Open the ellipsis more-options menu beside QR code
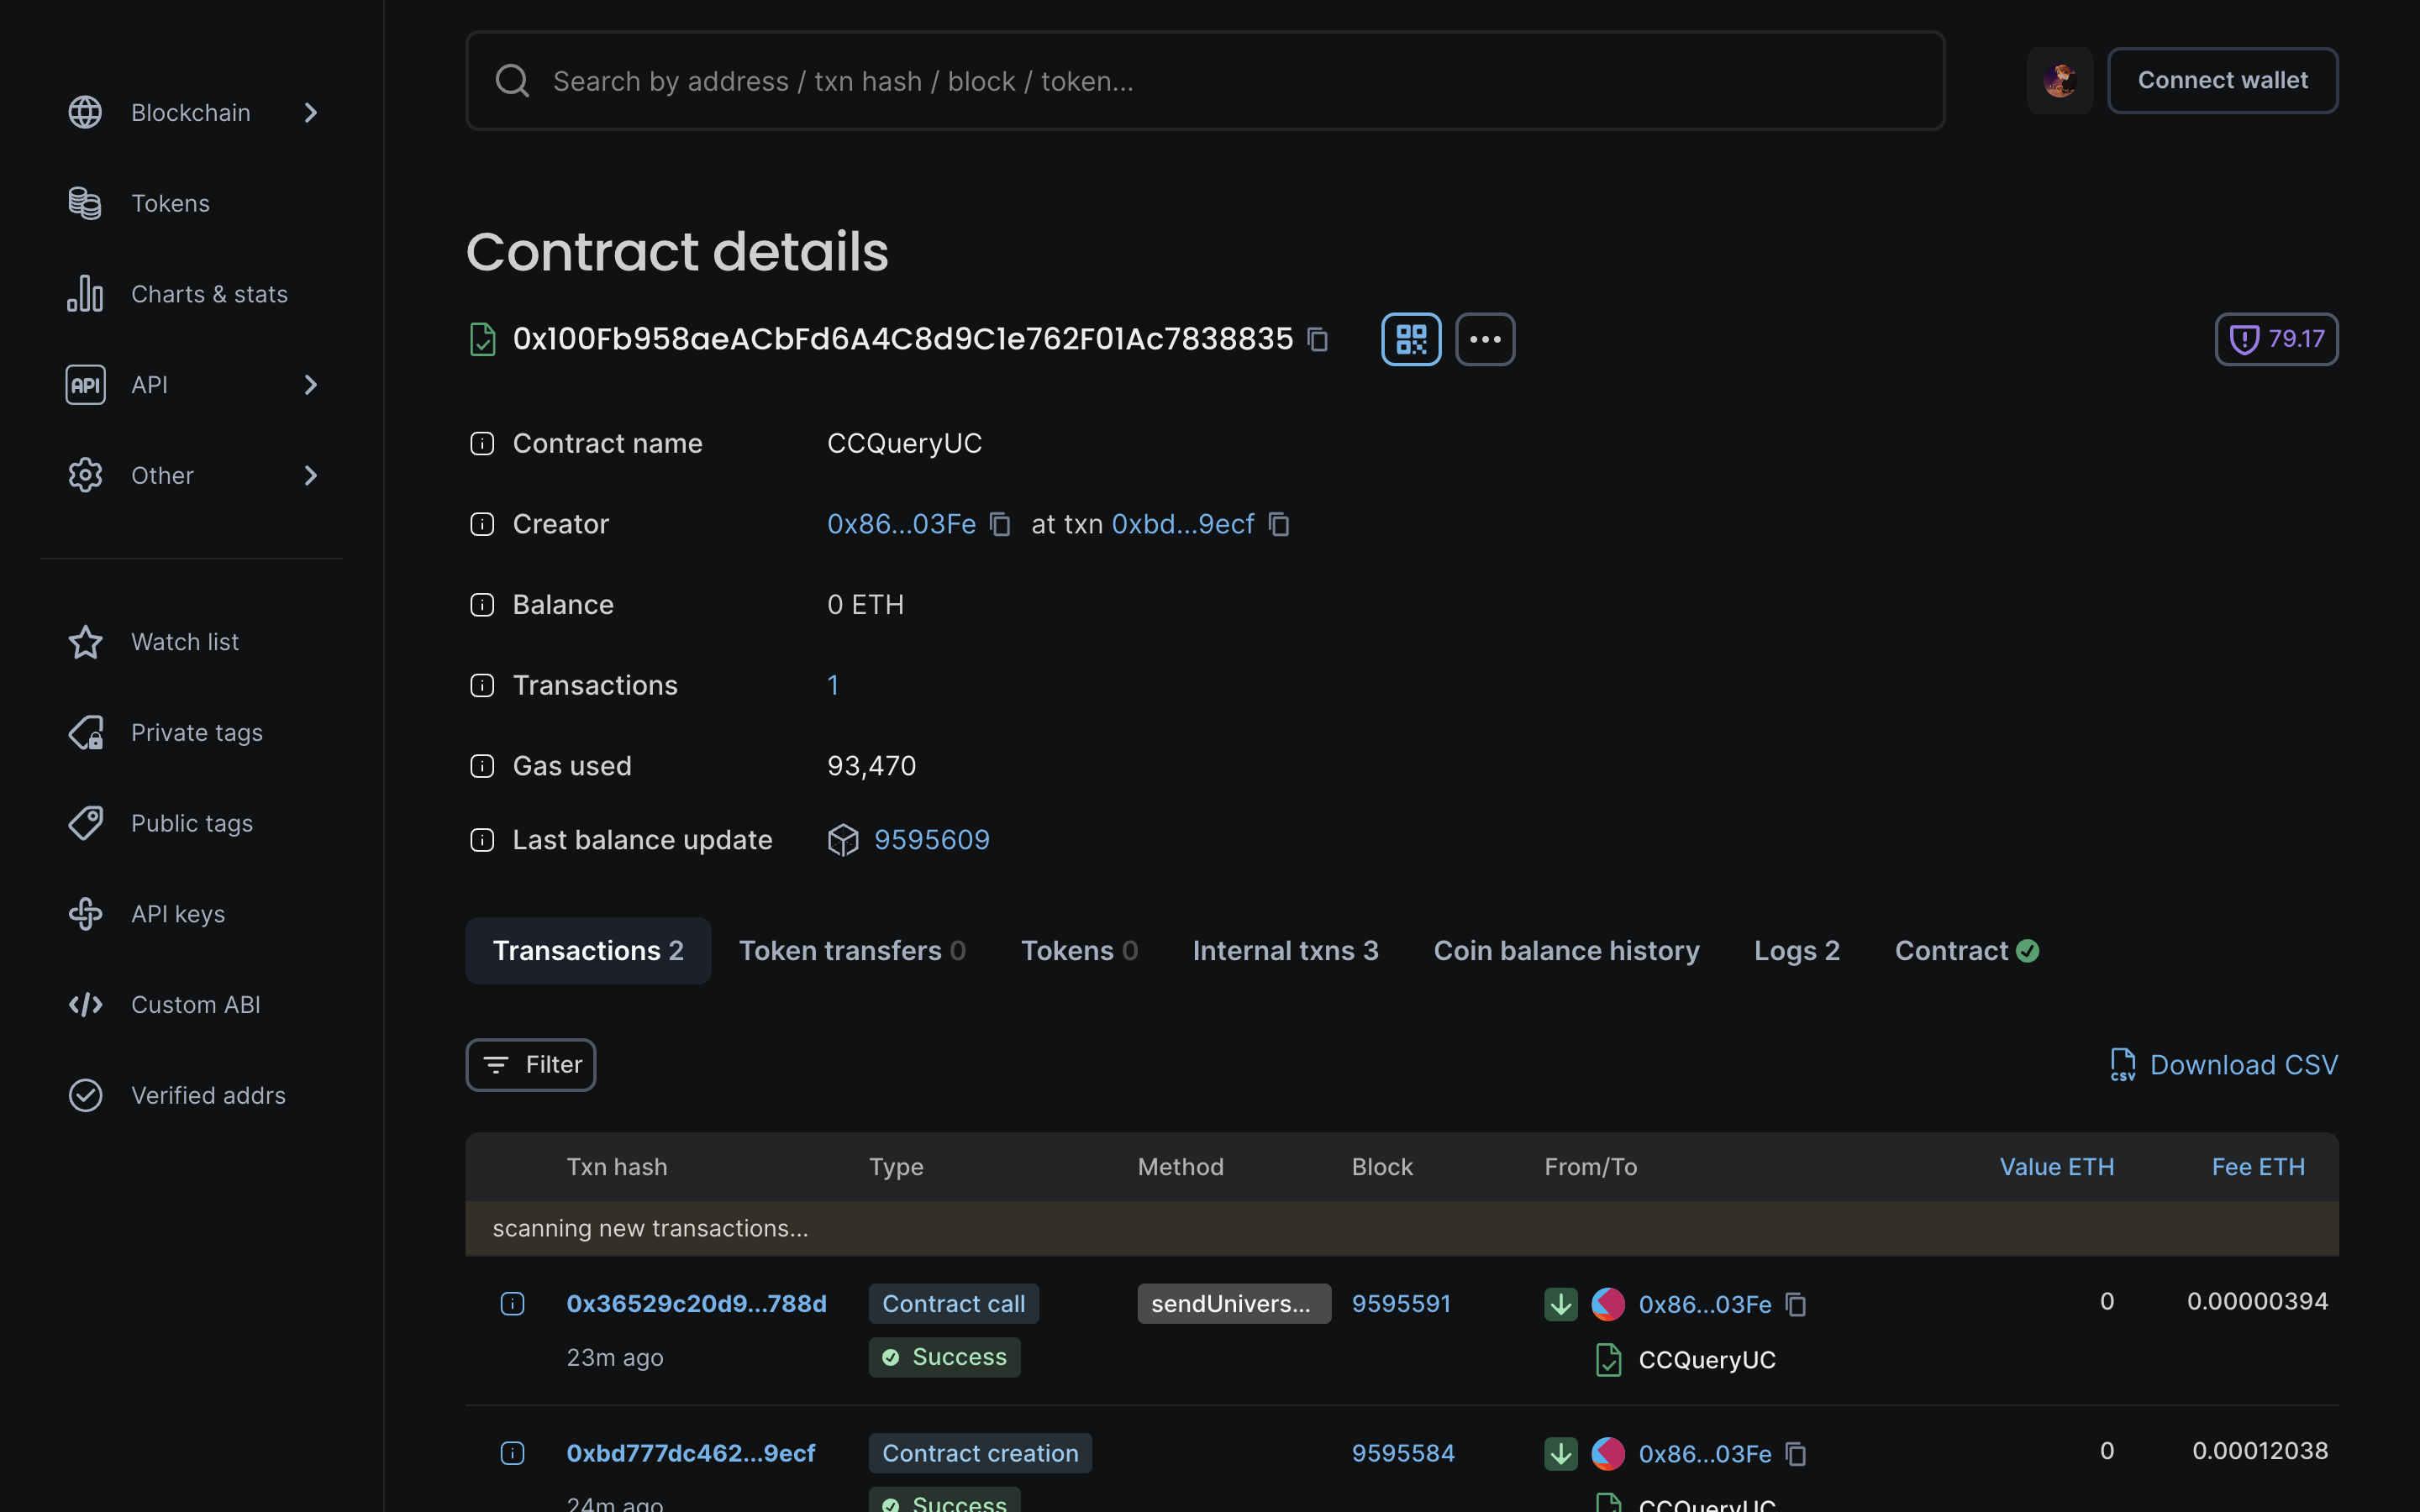This screenshot has width=2420, height=1512. coord(1485,339)
